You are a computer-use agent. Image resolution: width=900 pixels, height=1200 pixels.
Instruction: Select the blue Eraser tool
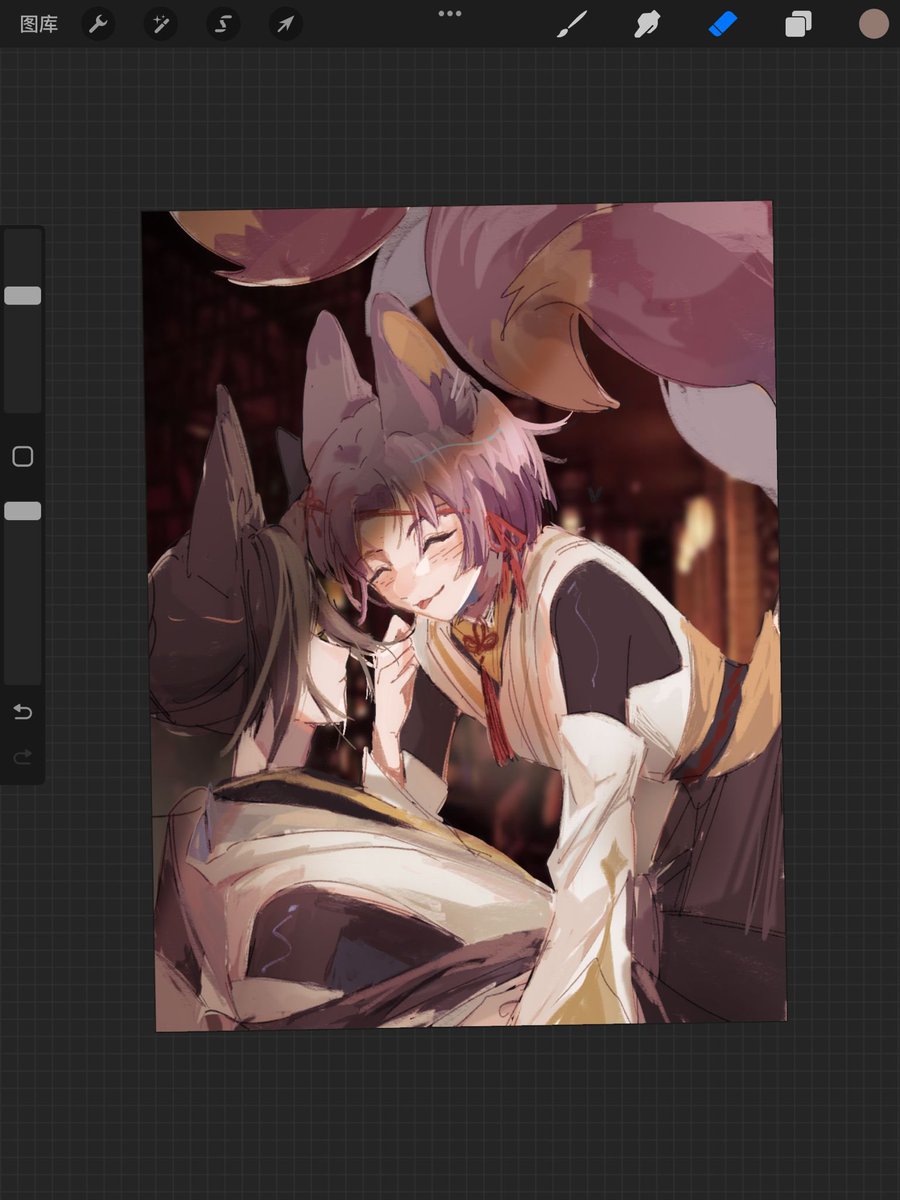(722, 24)
